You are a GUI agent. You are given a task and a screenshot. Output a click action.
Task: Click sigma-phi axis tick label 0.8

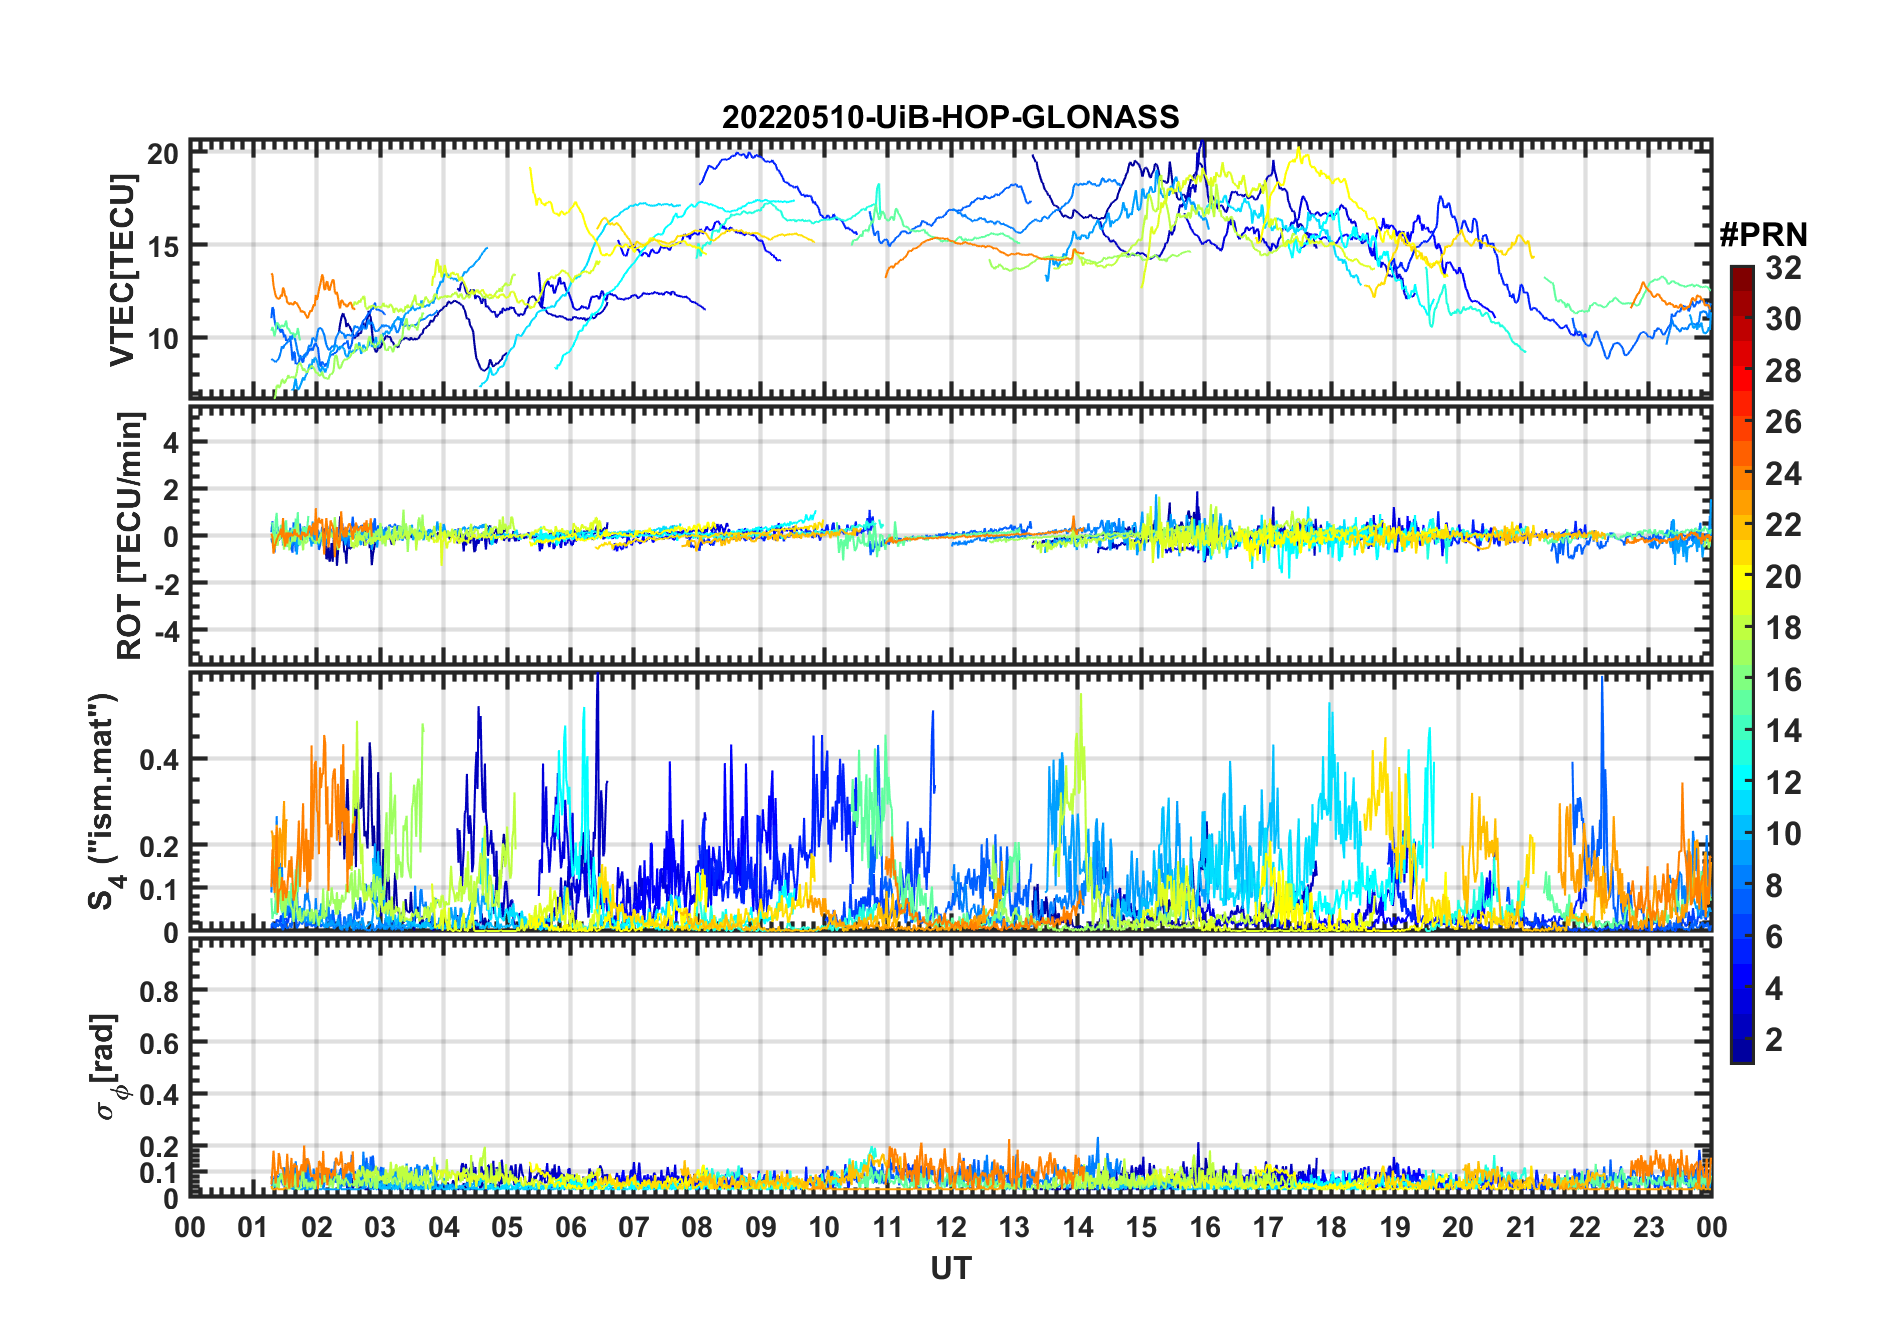159,991
